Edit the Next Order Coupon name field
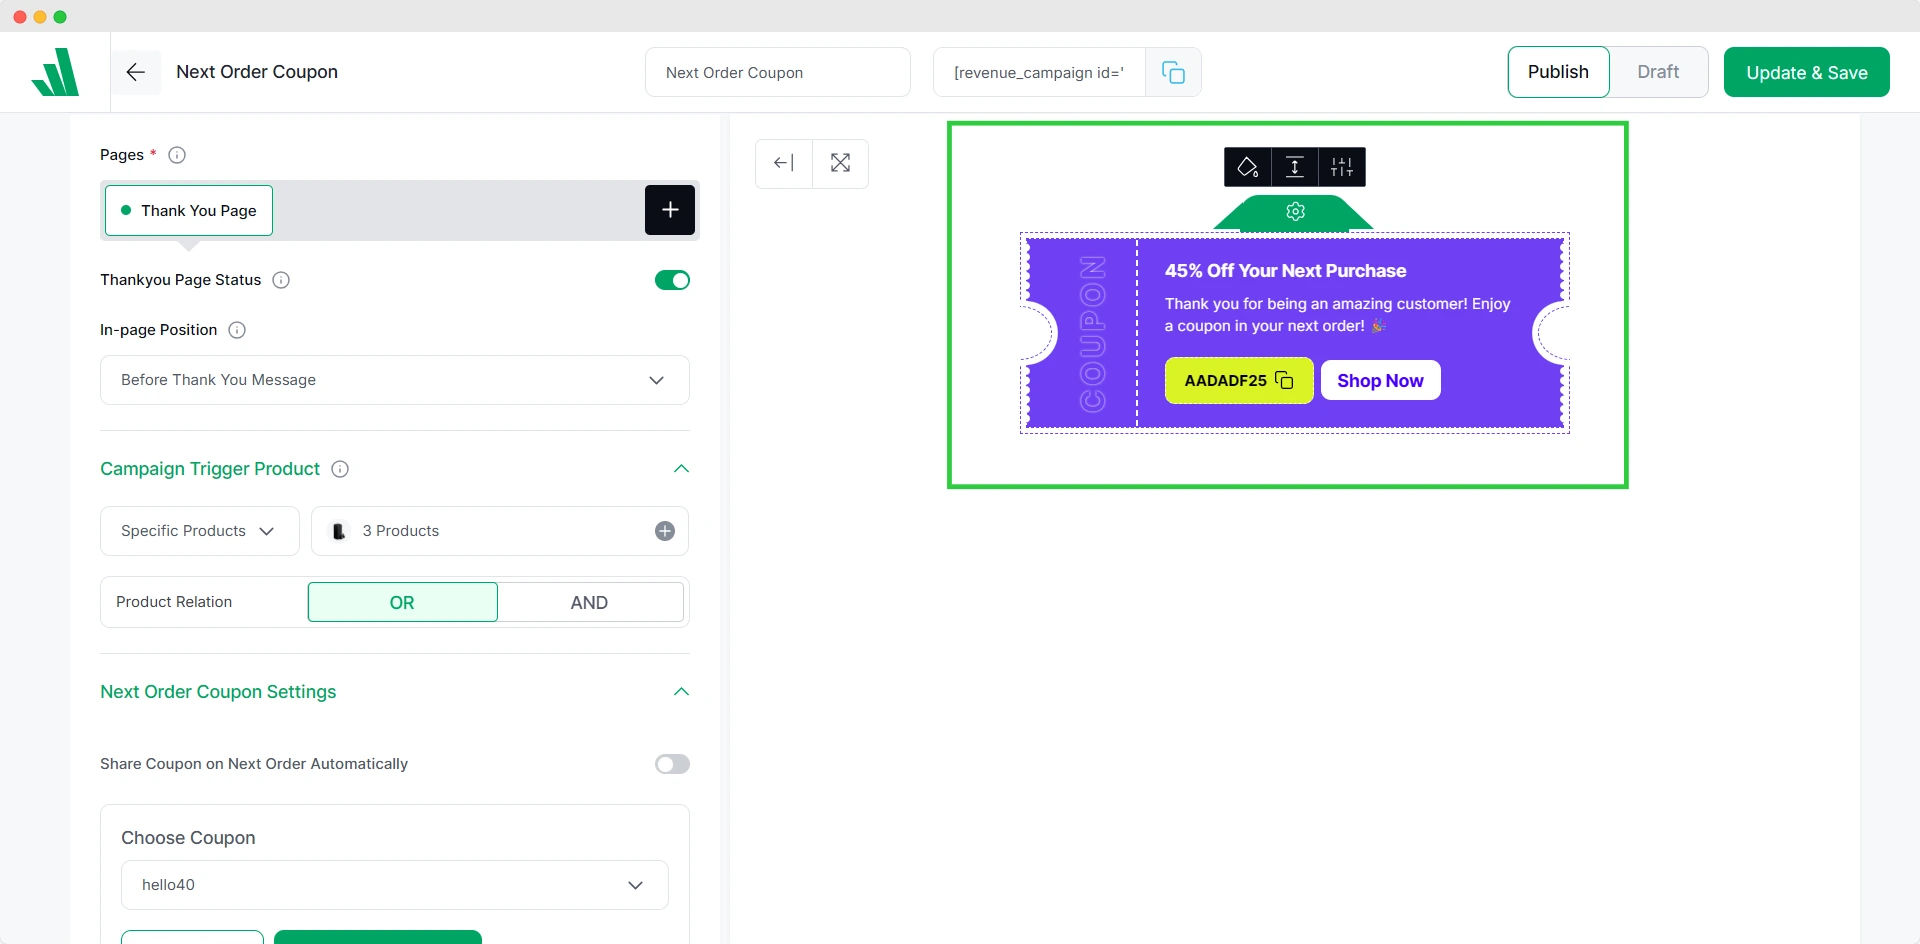Viewport: 1920px width, 944px height. tap(778, 72)
